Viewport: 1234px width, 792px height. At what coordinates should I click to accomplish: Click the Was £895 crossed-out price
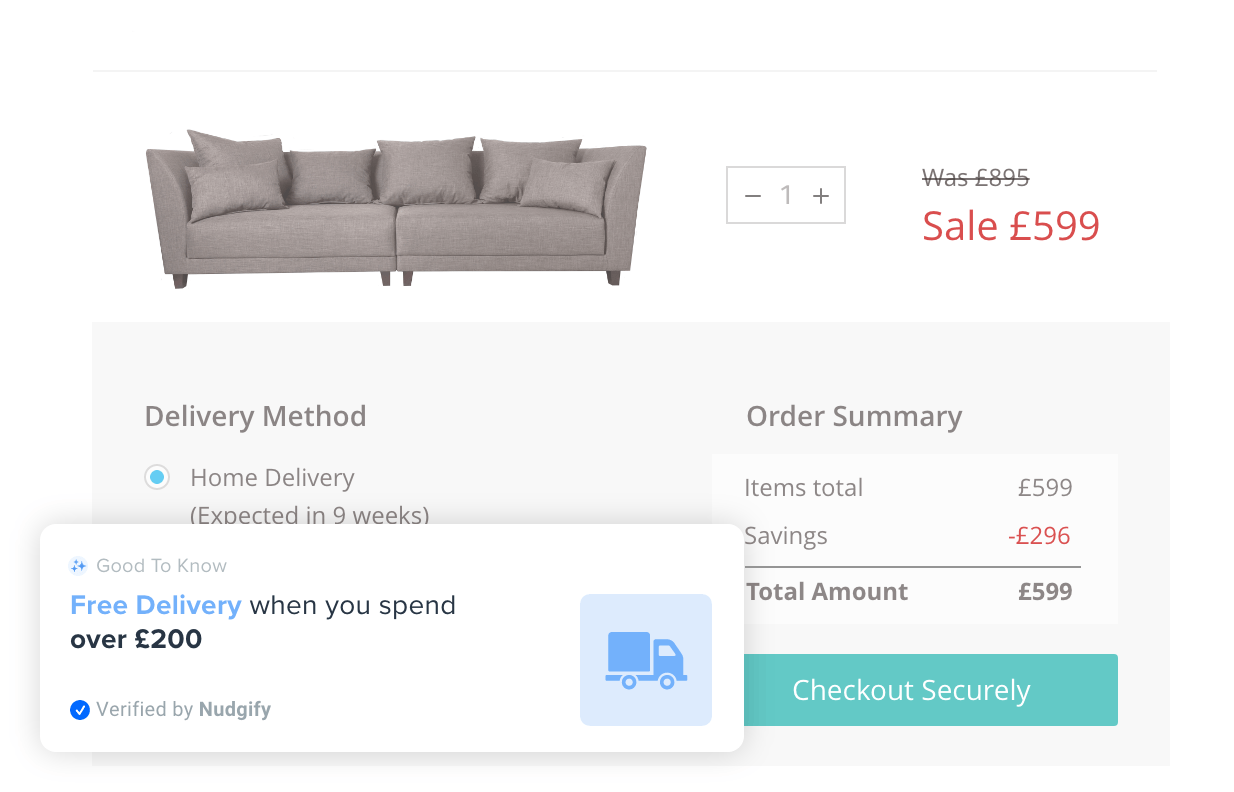click(975, 178)
